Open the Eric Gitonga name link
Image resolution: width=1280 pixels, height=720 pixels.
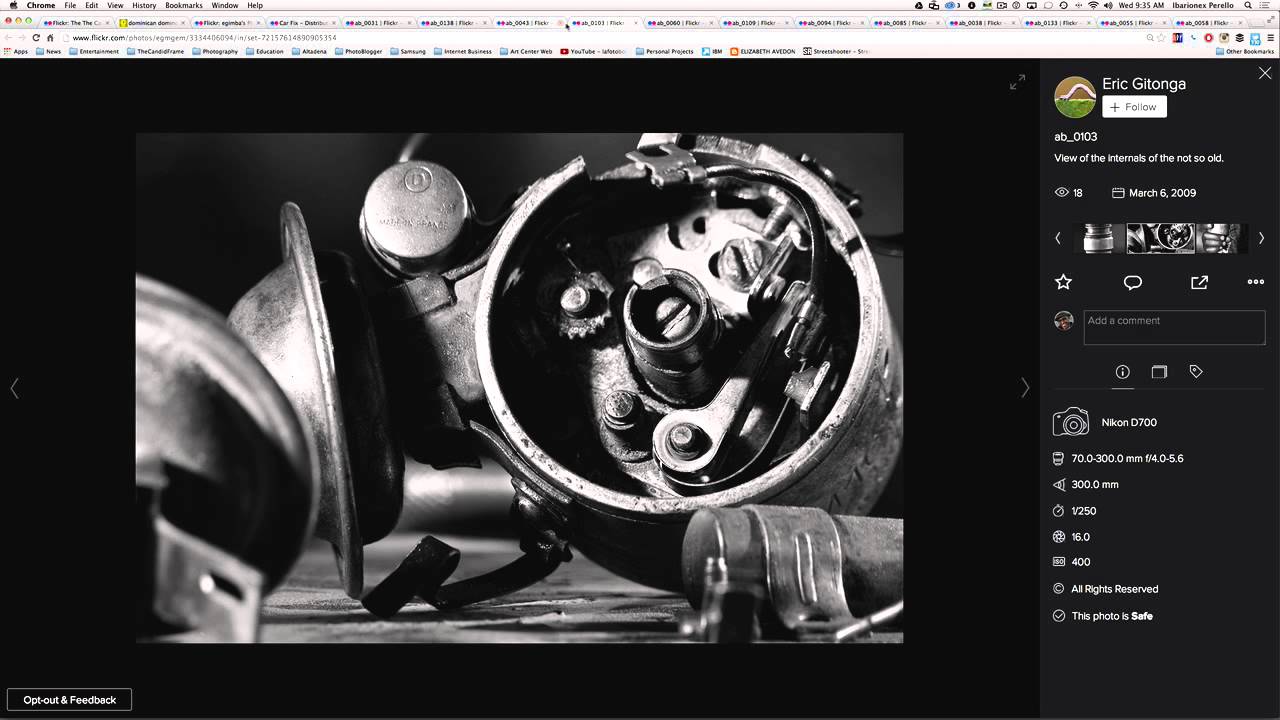[x=1144, y=84]
